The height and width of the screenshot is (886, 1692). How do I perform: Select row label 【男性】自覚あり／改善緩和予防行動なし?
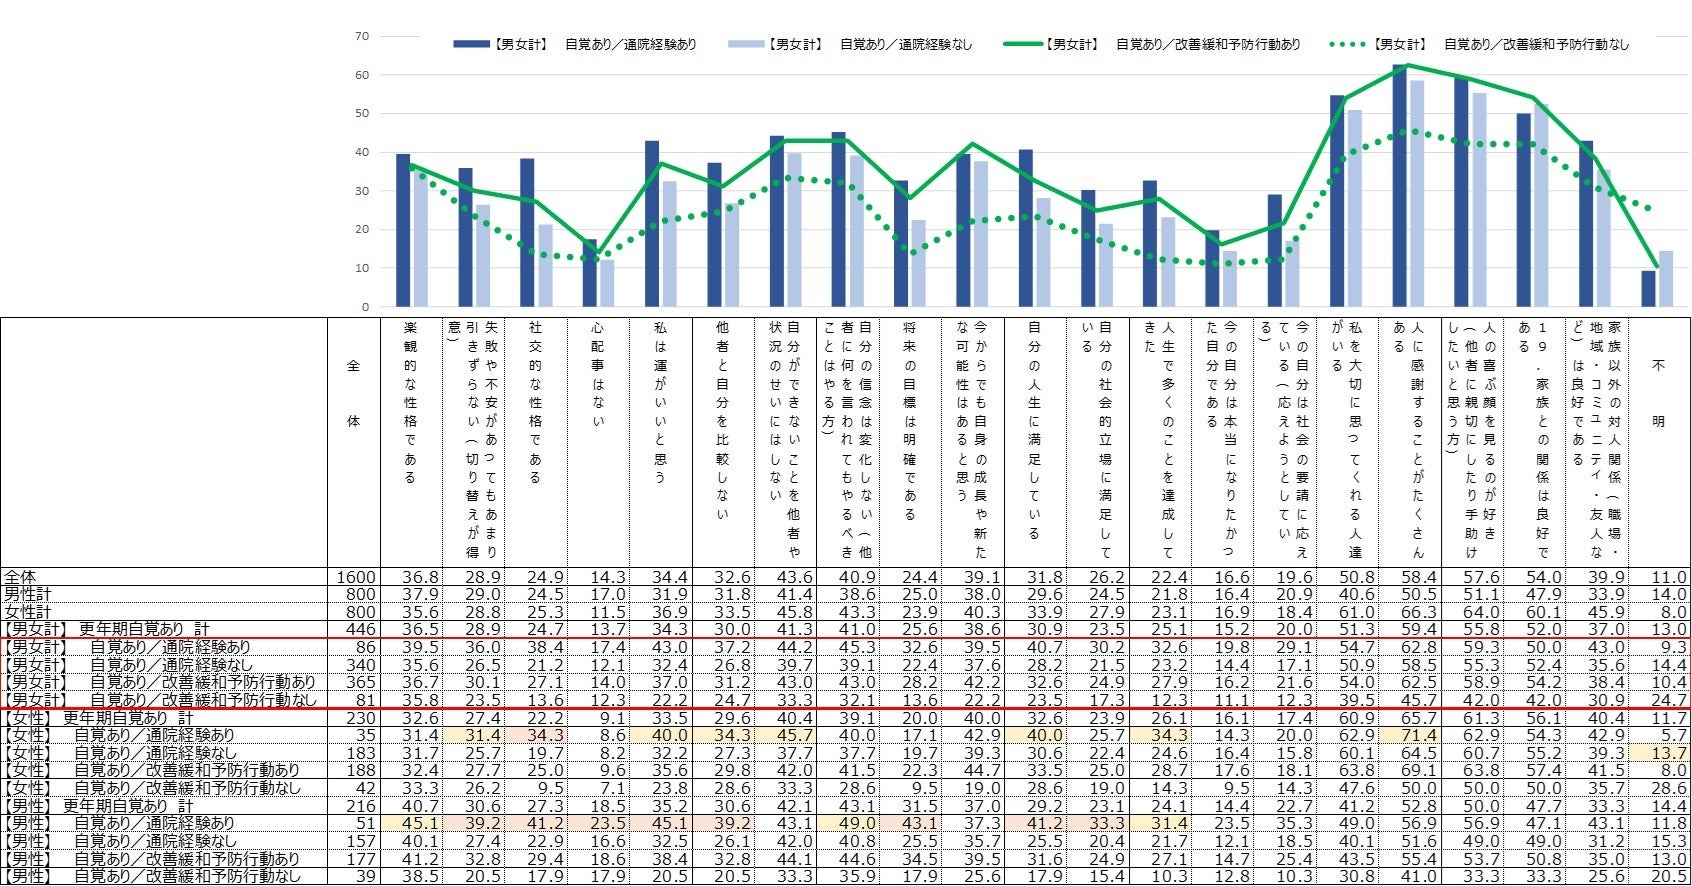pyautogui.click(x=151, y=876)
